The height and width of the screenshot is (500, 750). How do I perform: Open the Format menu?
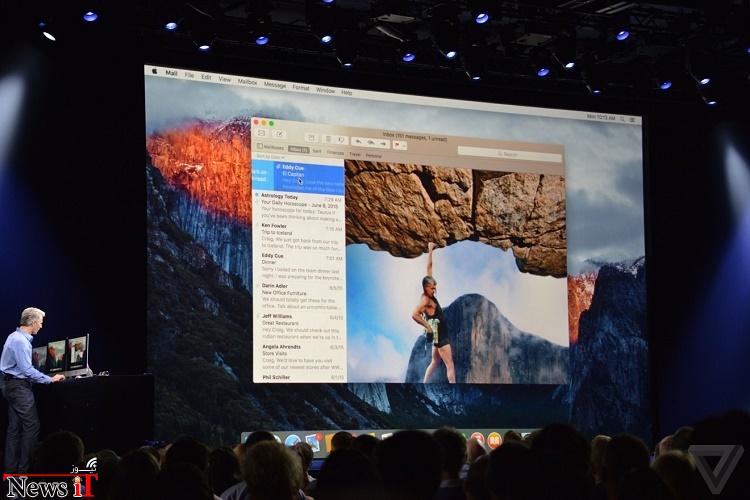click(301, 88)
